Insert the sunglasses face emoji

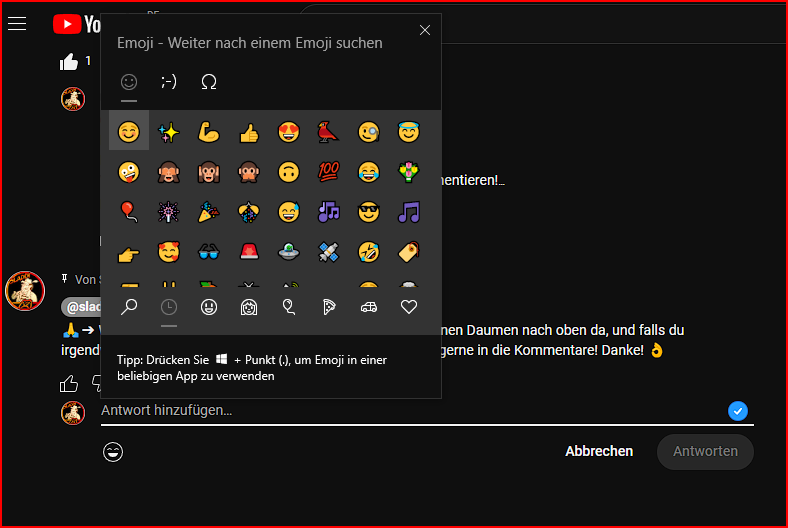[x=369, y=211]
